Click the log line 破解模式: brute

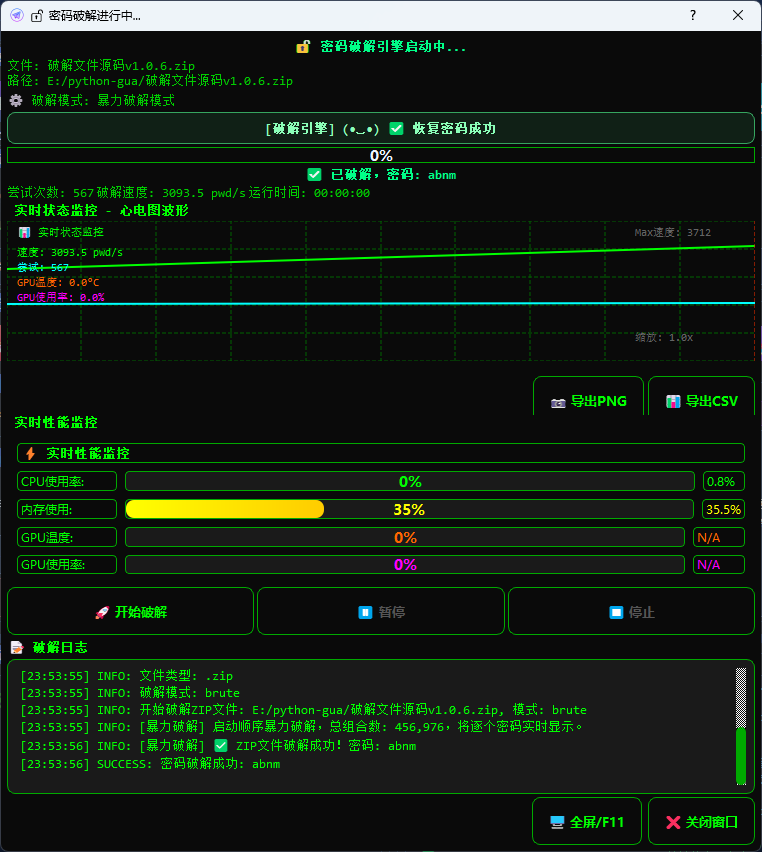tap(130, 693)
